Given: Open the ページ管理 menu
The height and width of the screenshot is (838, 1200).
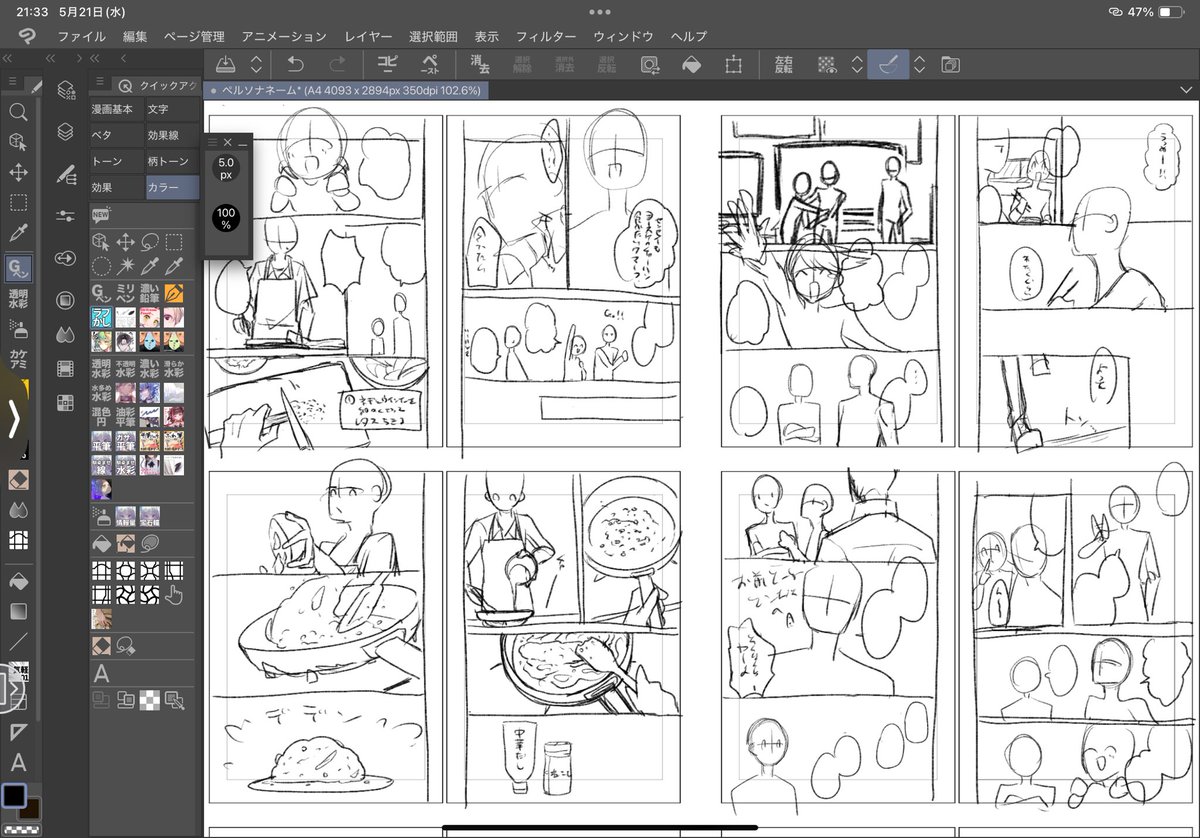Looking at the screenshot, I should point(194,36).
